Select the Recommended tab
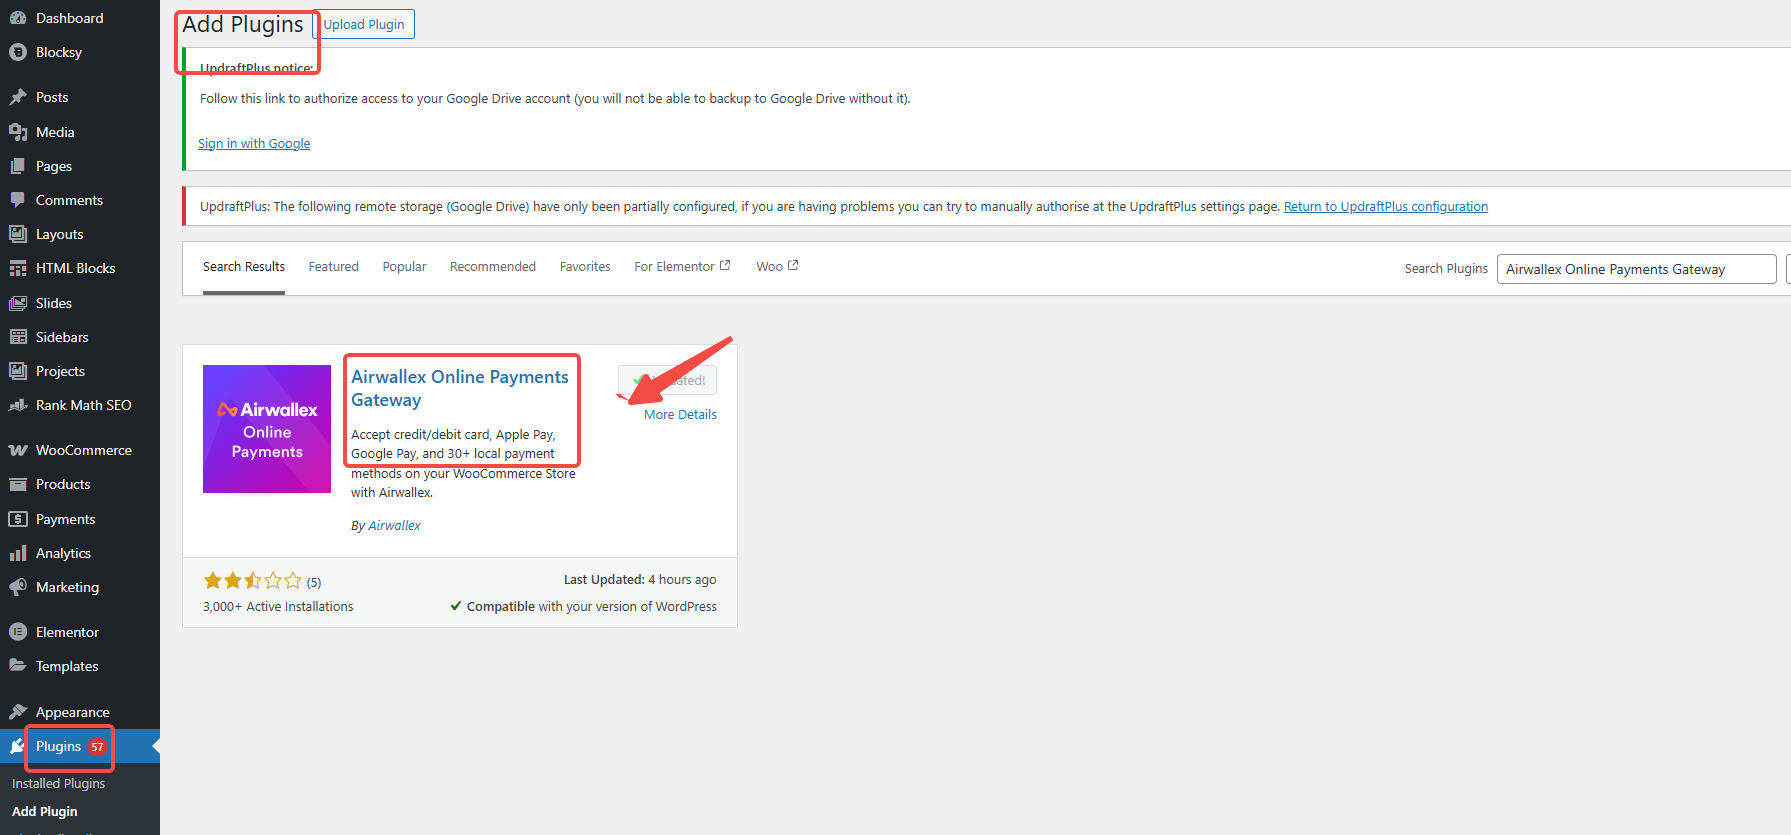1791x835 pixels. click(492, 267)
